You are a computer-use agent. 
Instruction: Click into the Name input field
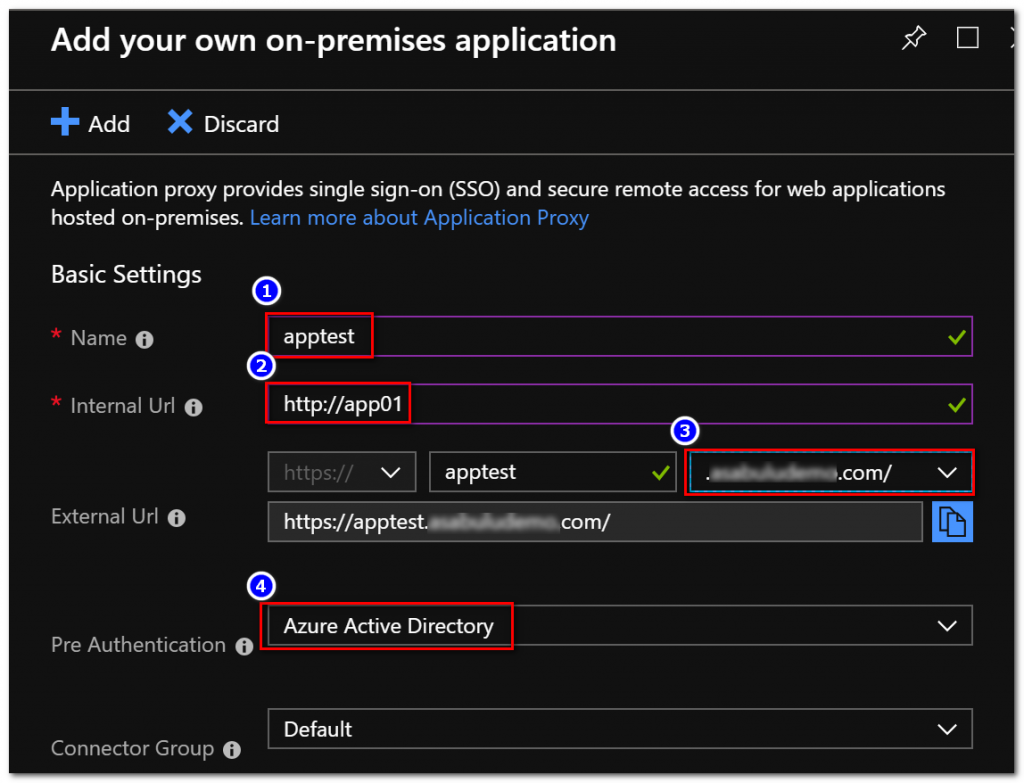point(620,336)
